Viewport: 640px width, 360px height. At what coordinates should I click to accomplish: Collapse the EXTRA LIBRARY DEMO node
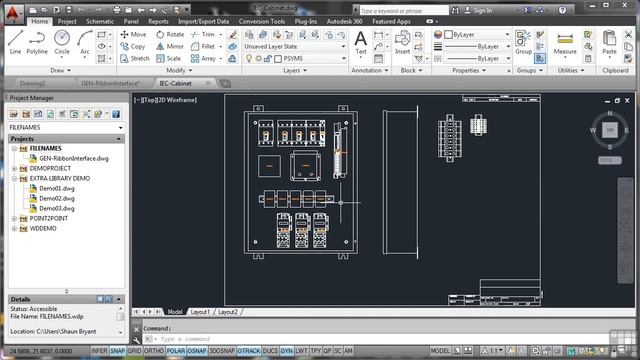click(14, 178)
